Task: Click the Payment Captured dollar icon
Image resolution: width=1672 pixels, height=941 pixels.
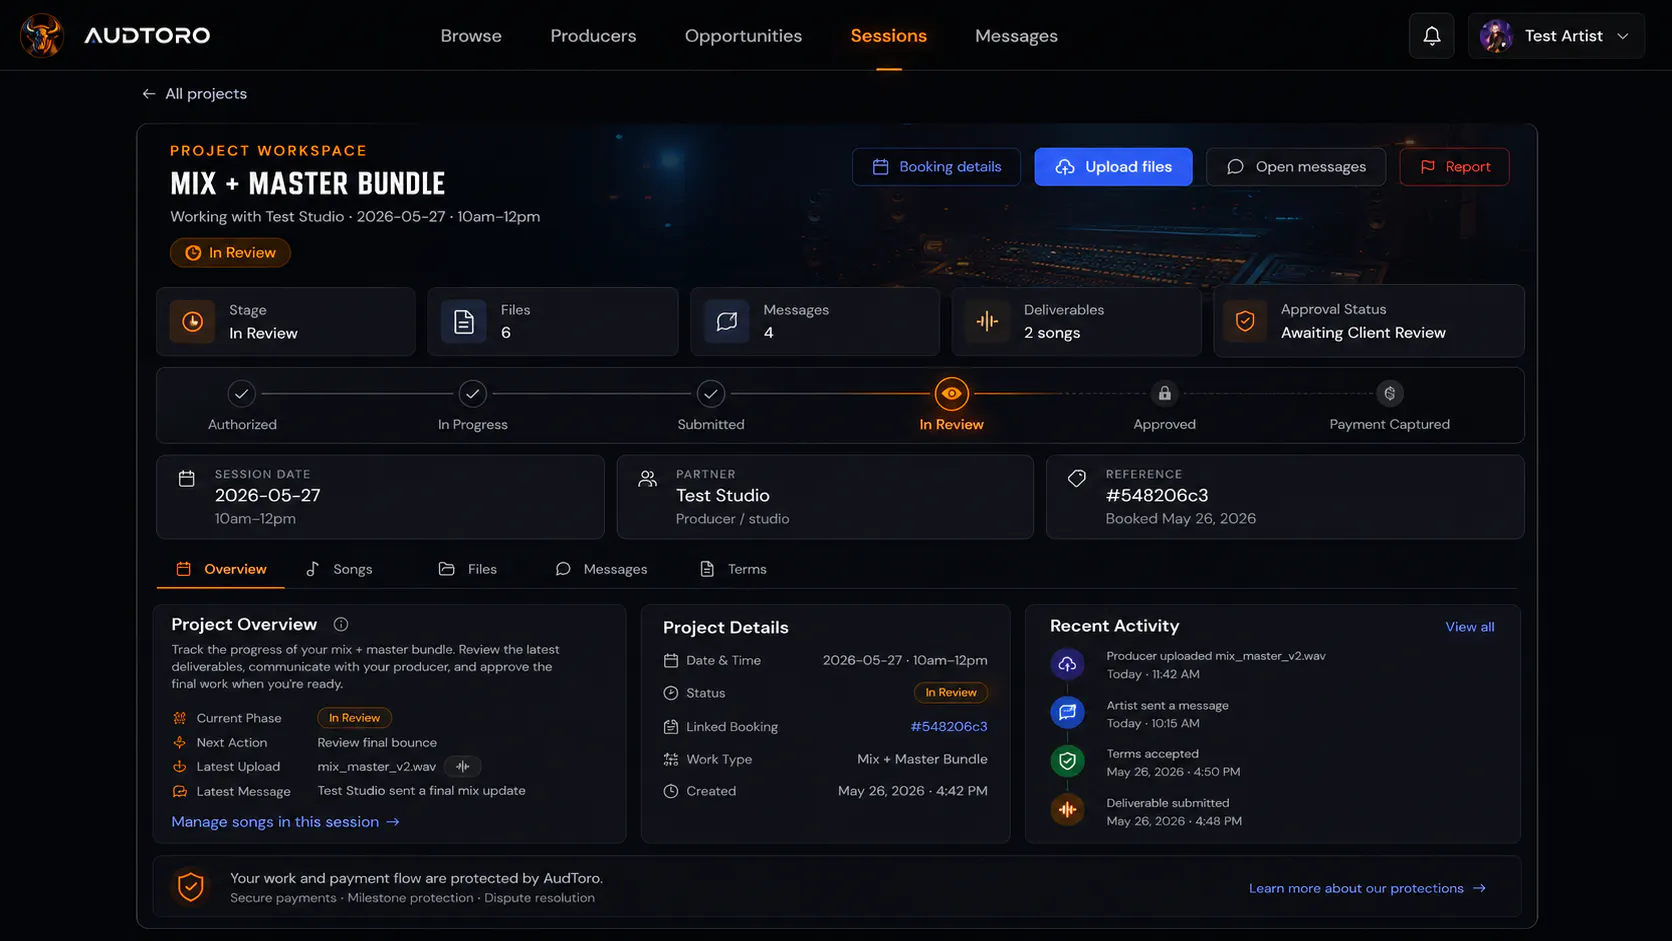Action: pyautogui.click(x=1389, y=394)
